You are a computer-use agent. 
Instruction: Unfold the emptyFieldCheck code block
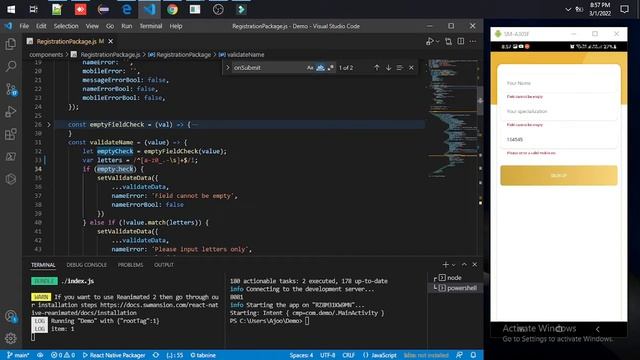49,124
